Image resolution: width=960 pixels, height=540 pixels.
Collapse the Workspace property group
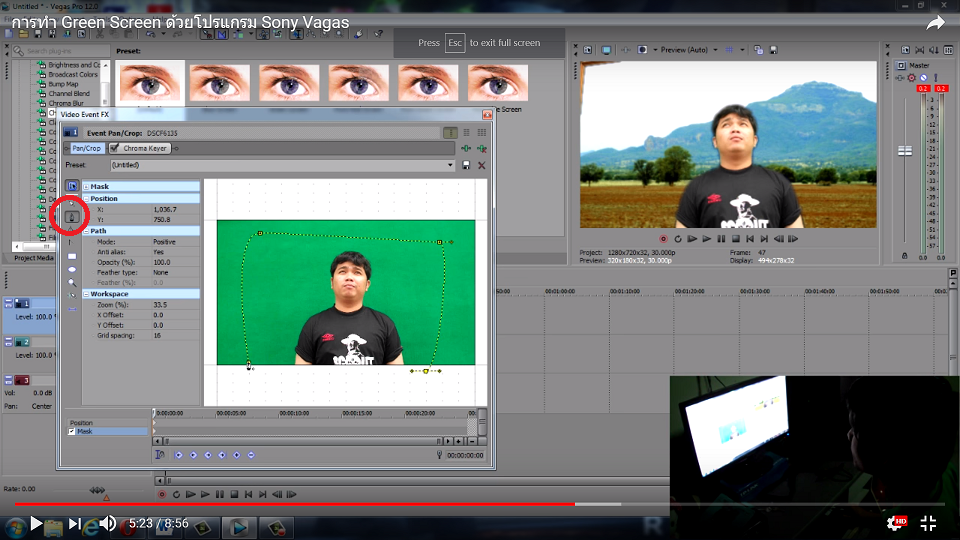(x=86, y=294)
